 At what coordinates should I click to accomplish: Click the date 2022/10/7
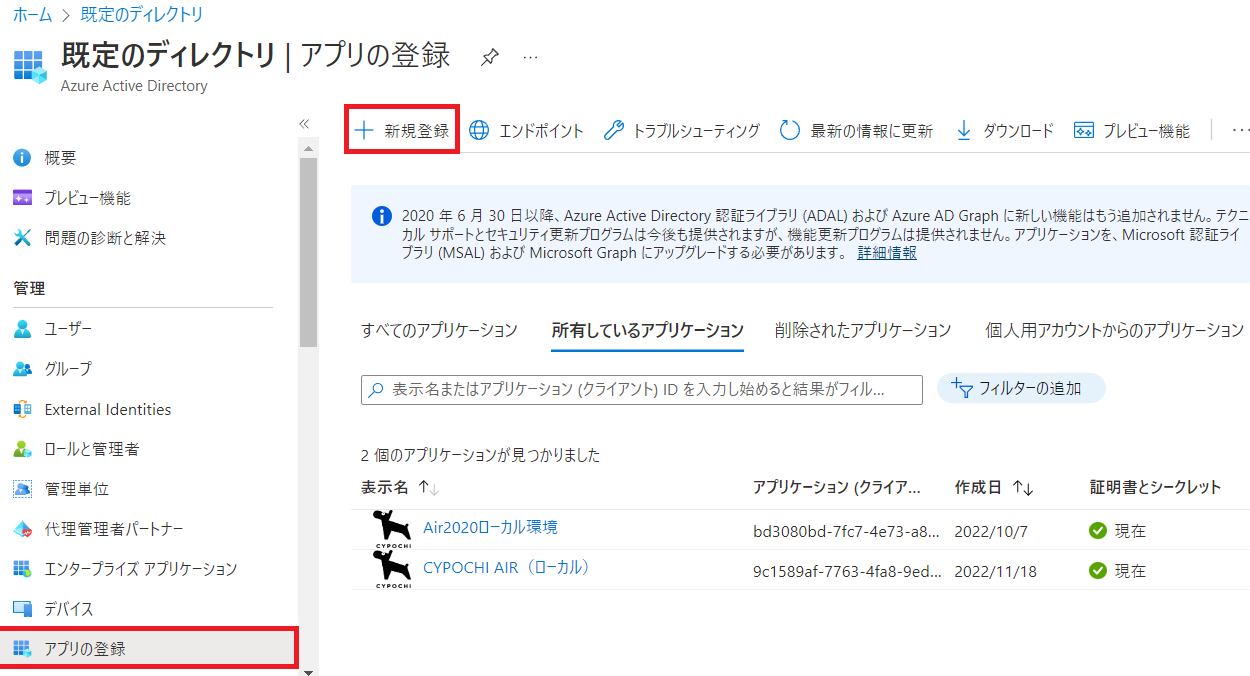990,531
